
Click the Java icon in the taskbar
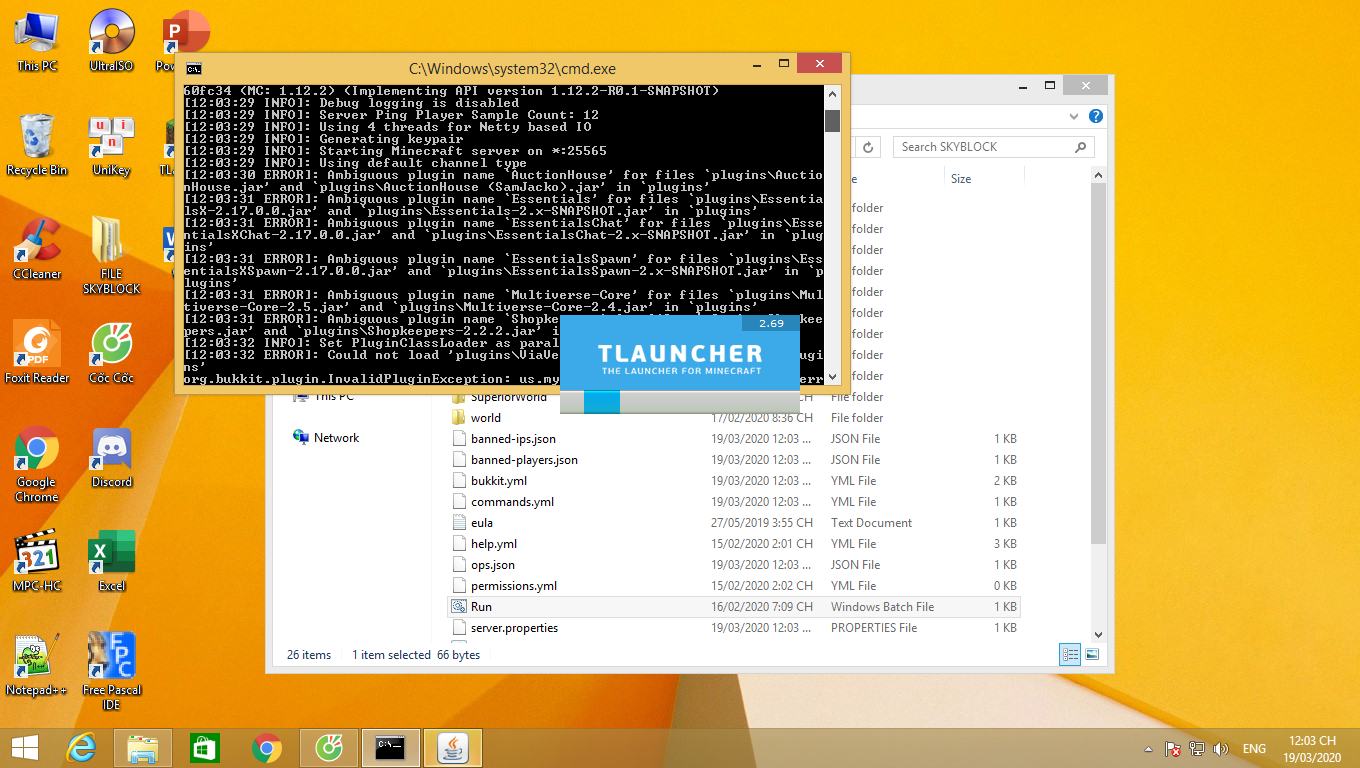453,747
